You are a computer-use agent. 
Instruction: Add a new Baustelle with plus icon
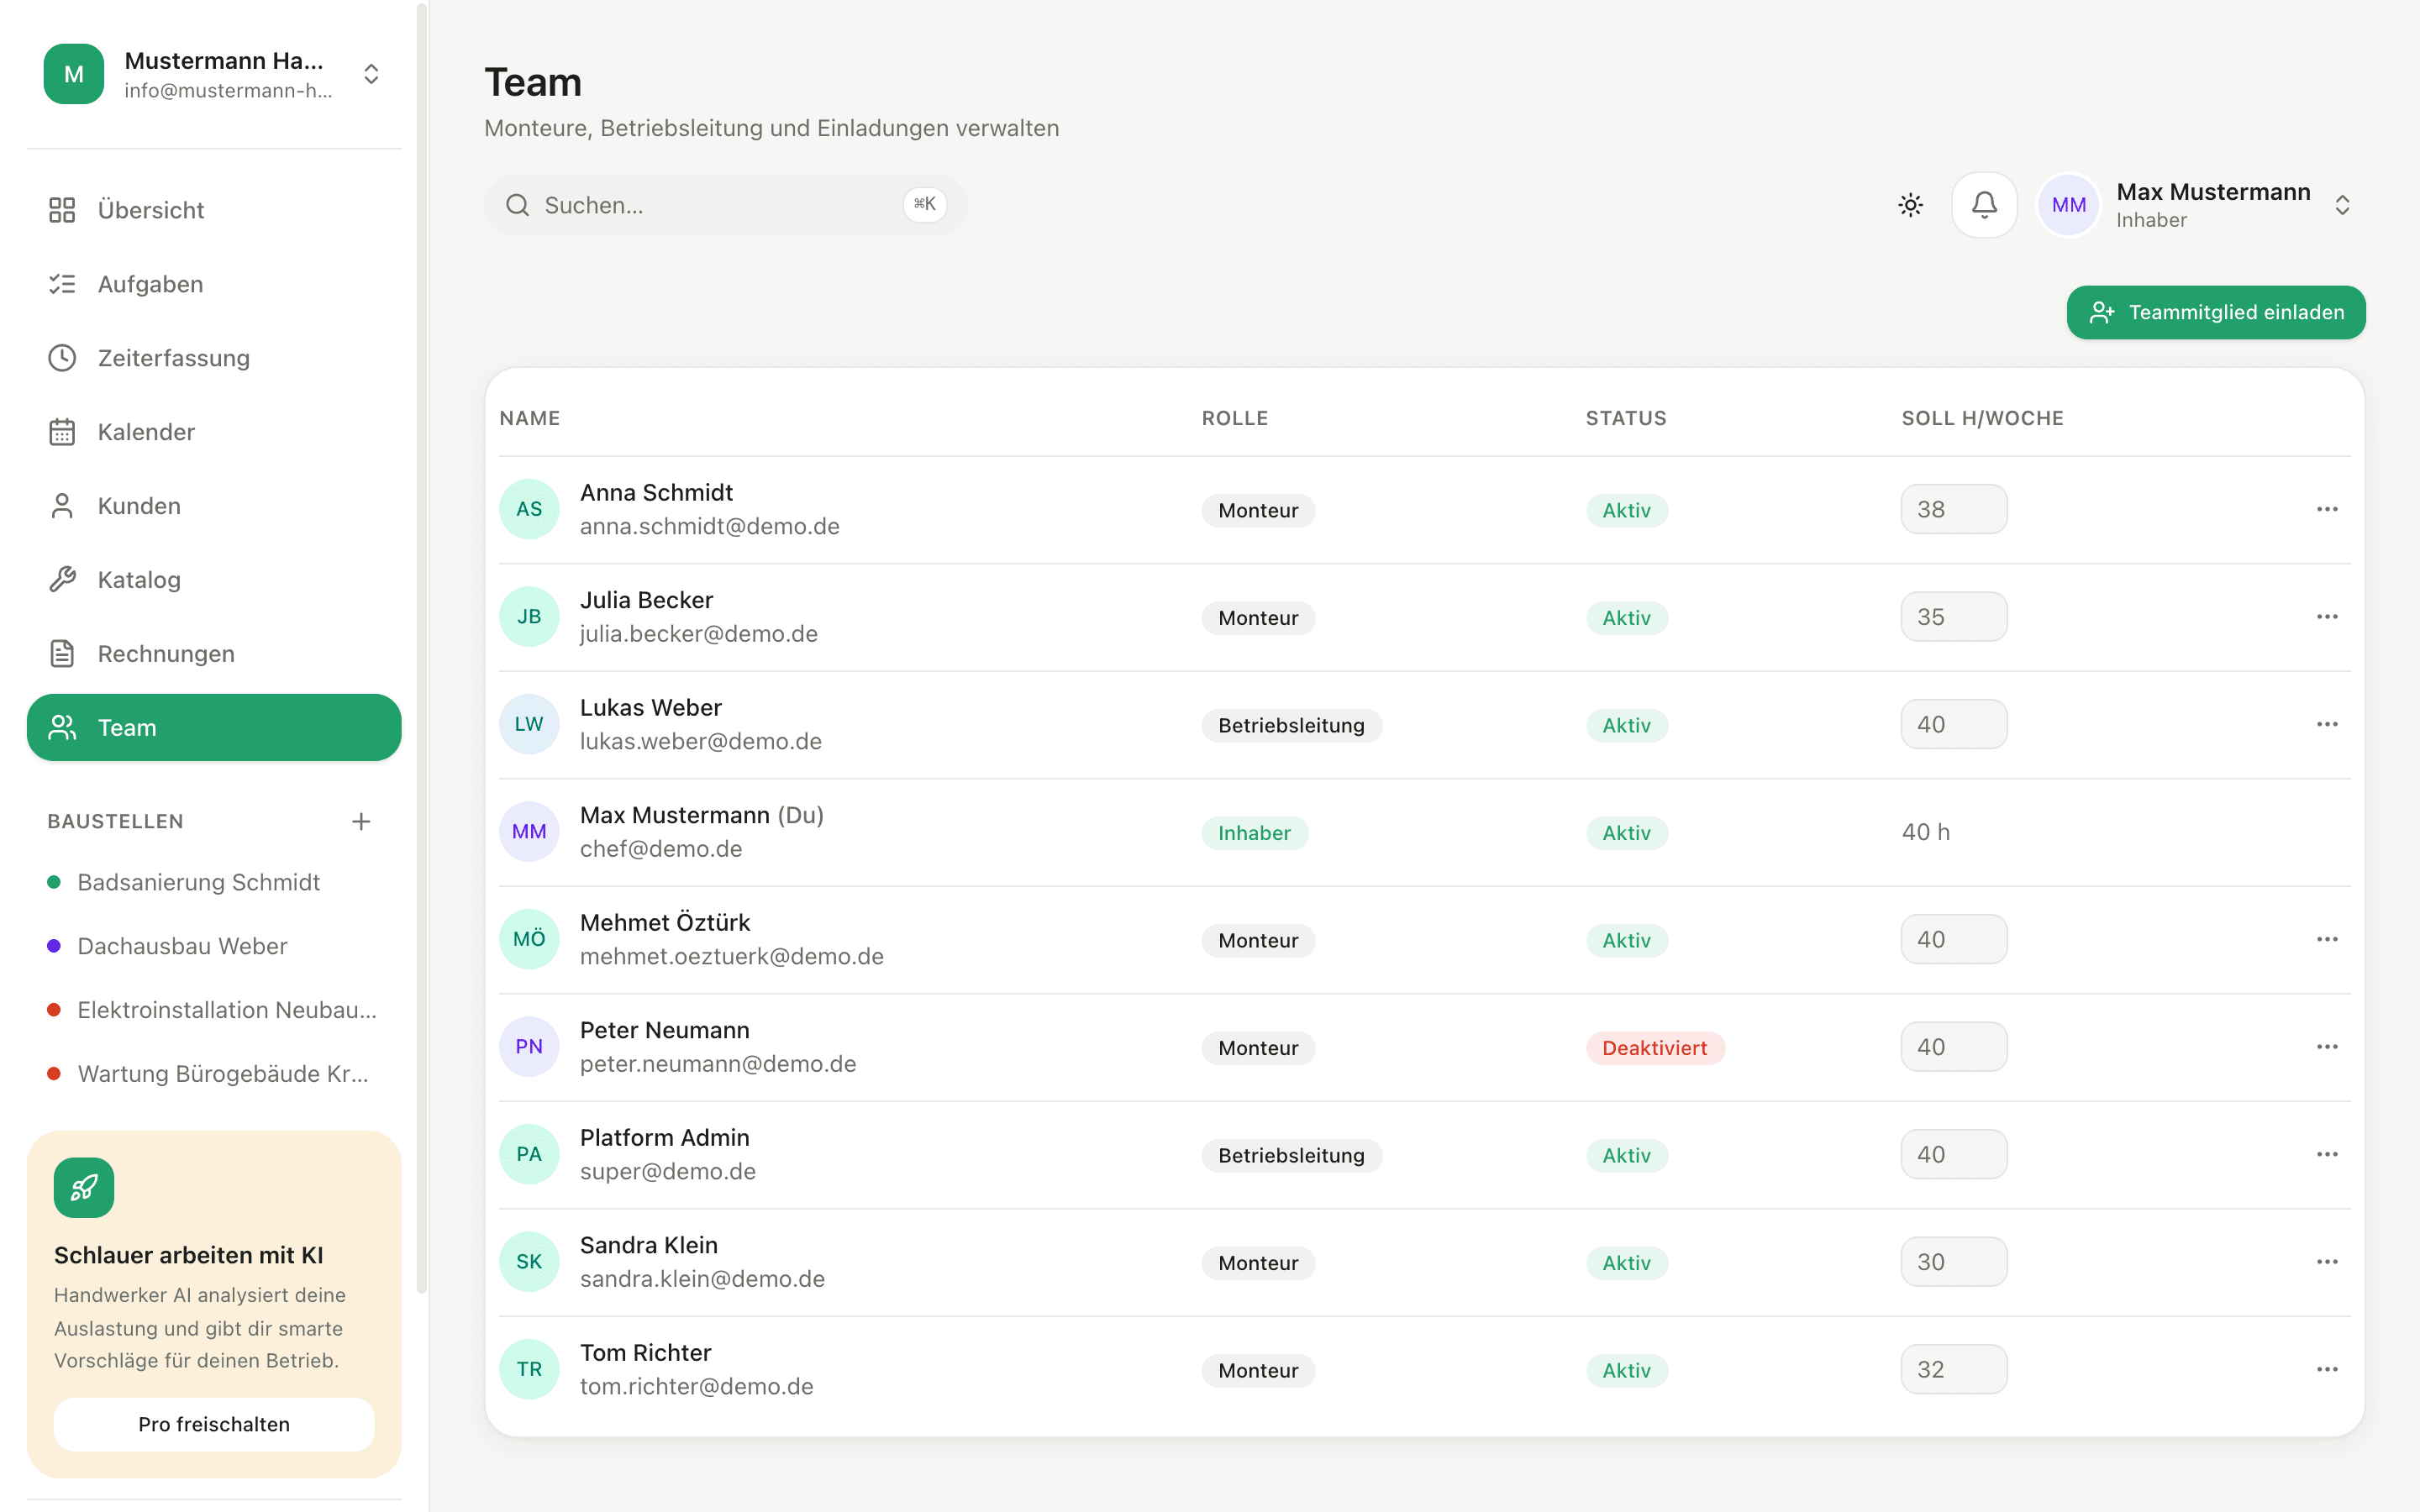(361, 821)
